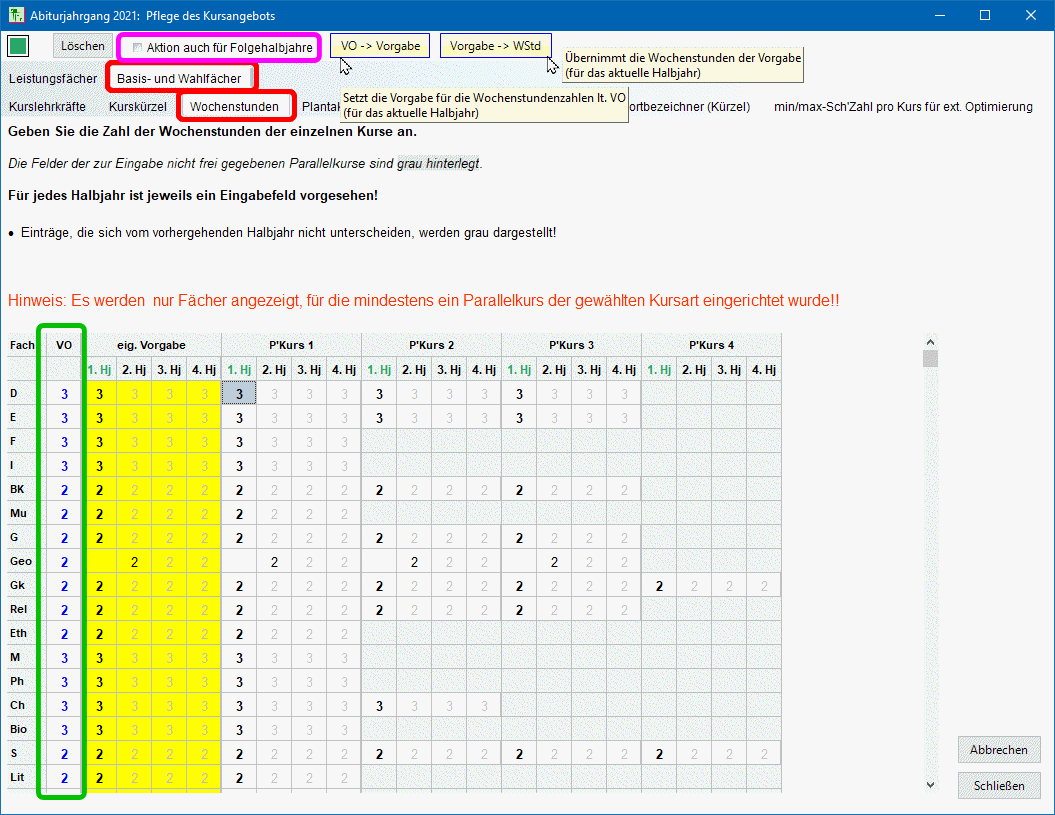Select P'Kurs 1 first half-year cell for D
Screen dimensions: 1055x815
239,394
